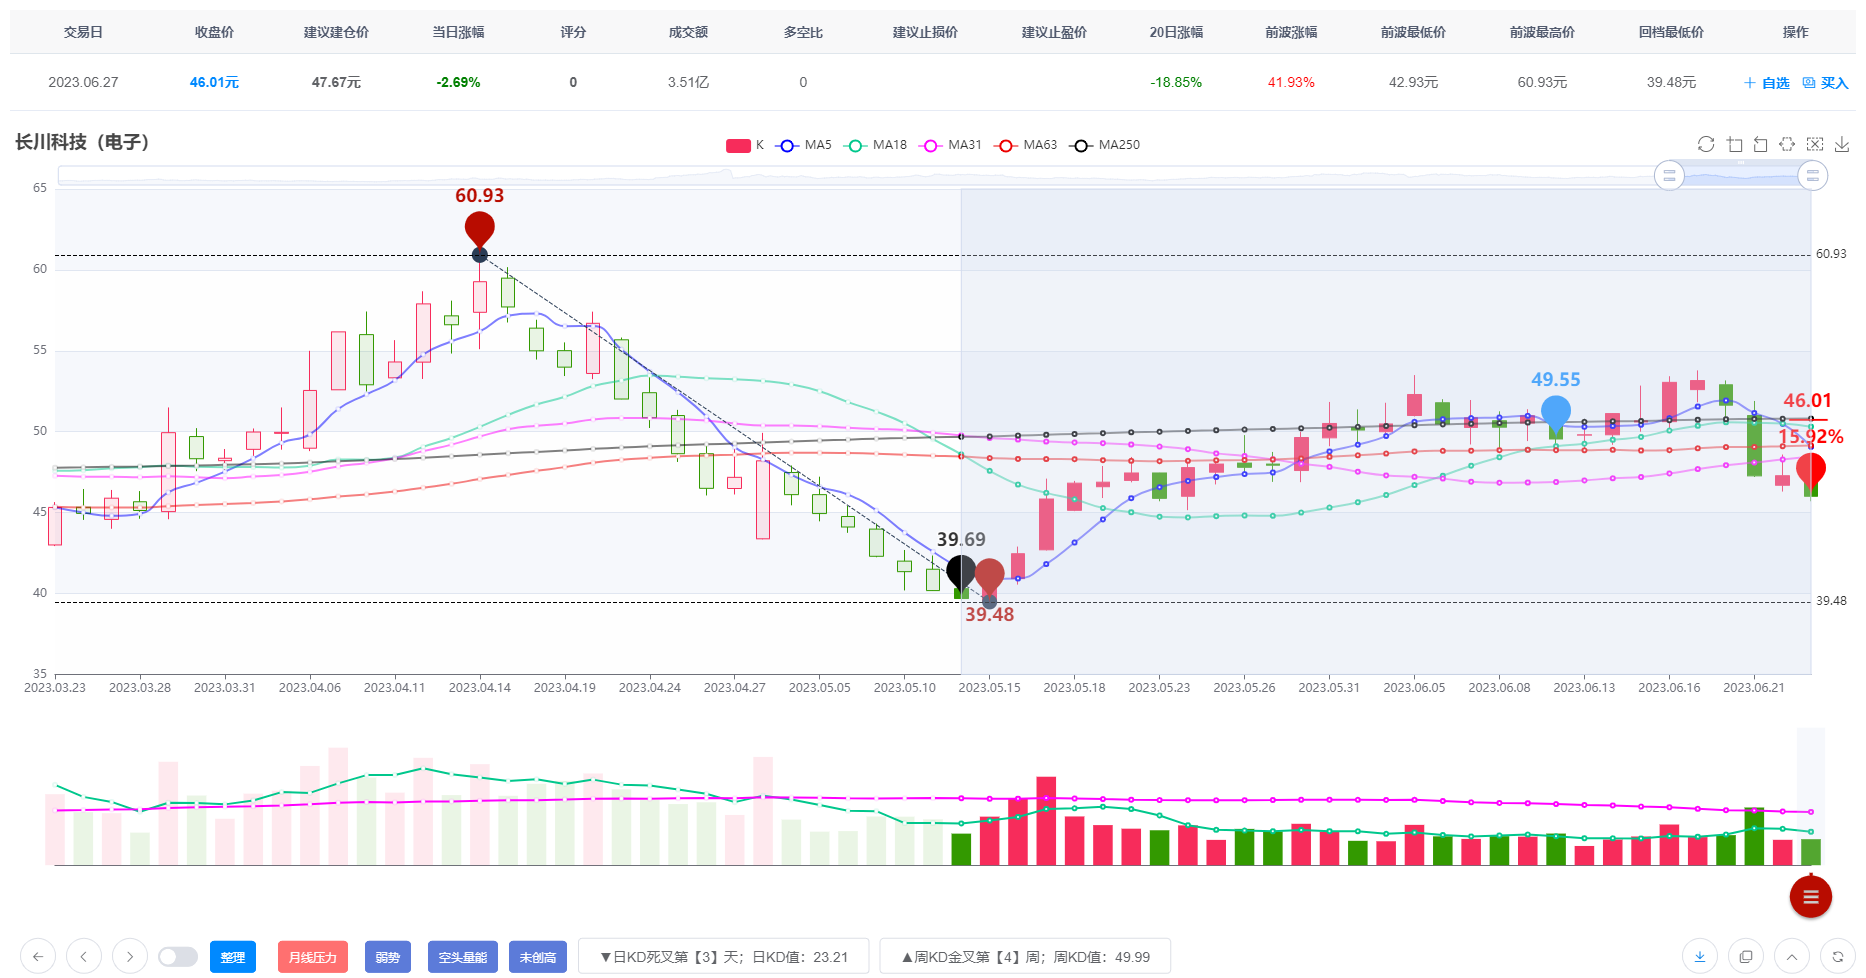Screen dimensions: 1866x978
Task: Click the 评分 column header
Action: [573, 32]
